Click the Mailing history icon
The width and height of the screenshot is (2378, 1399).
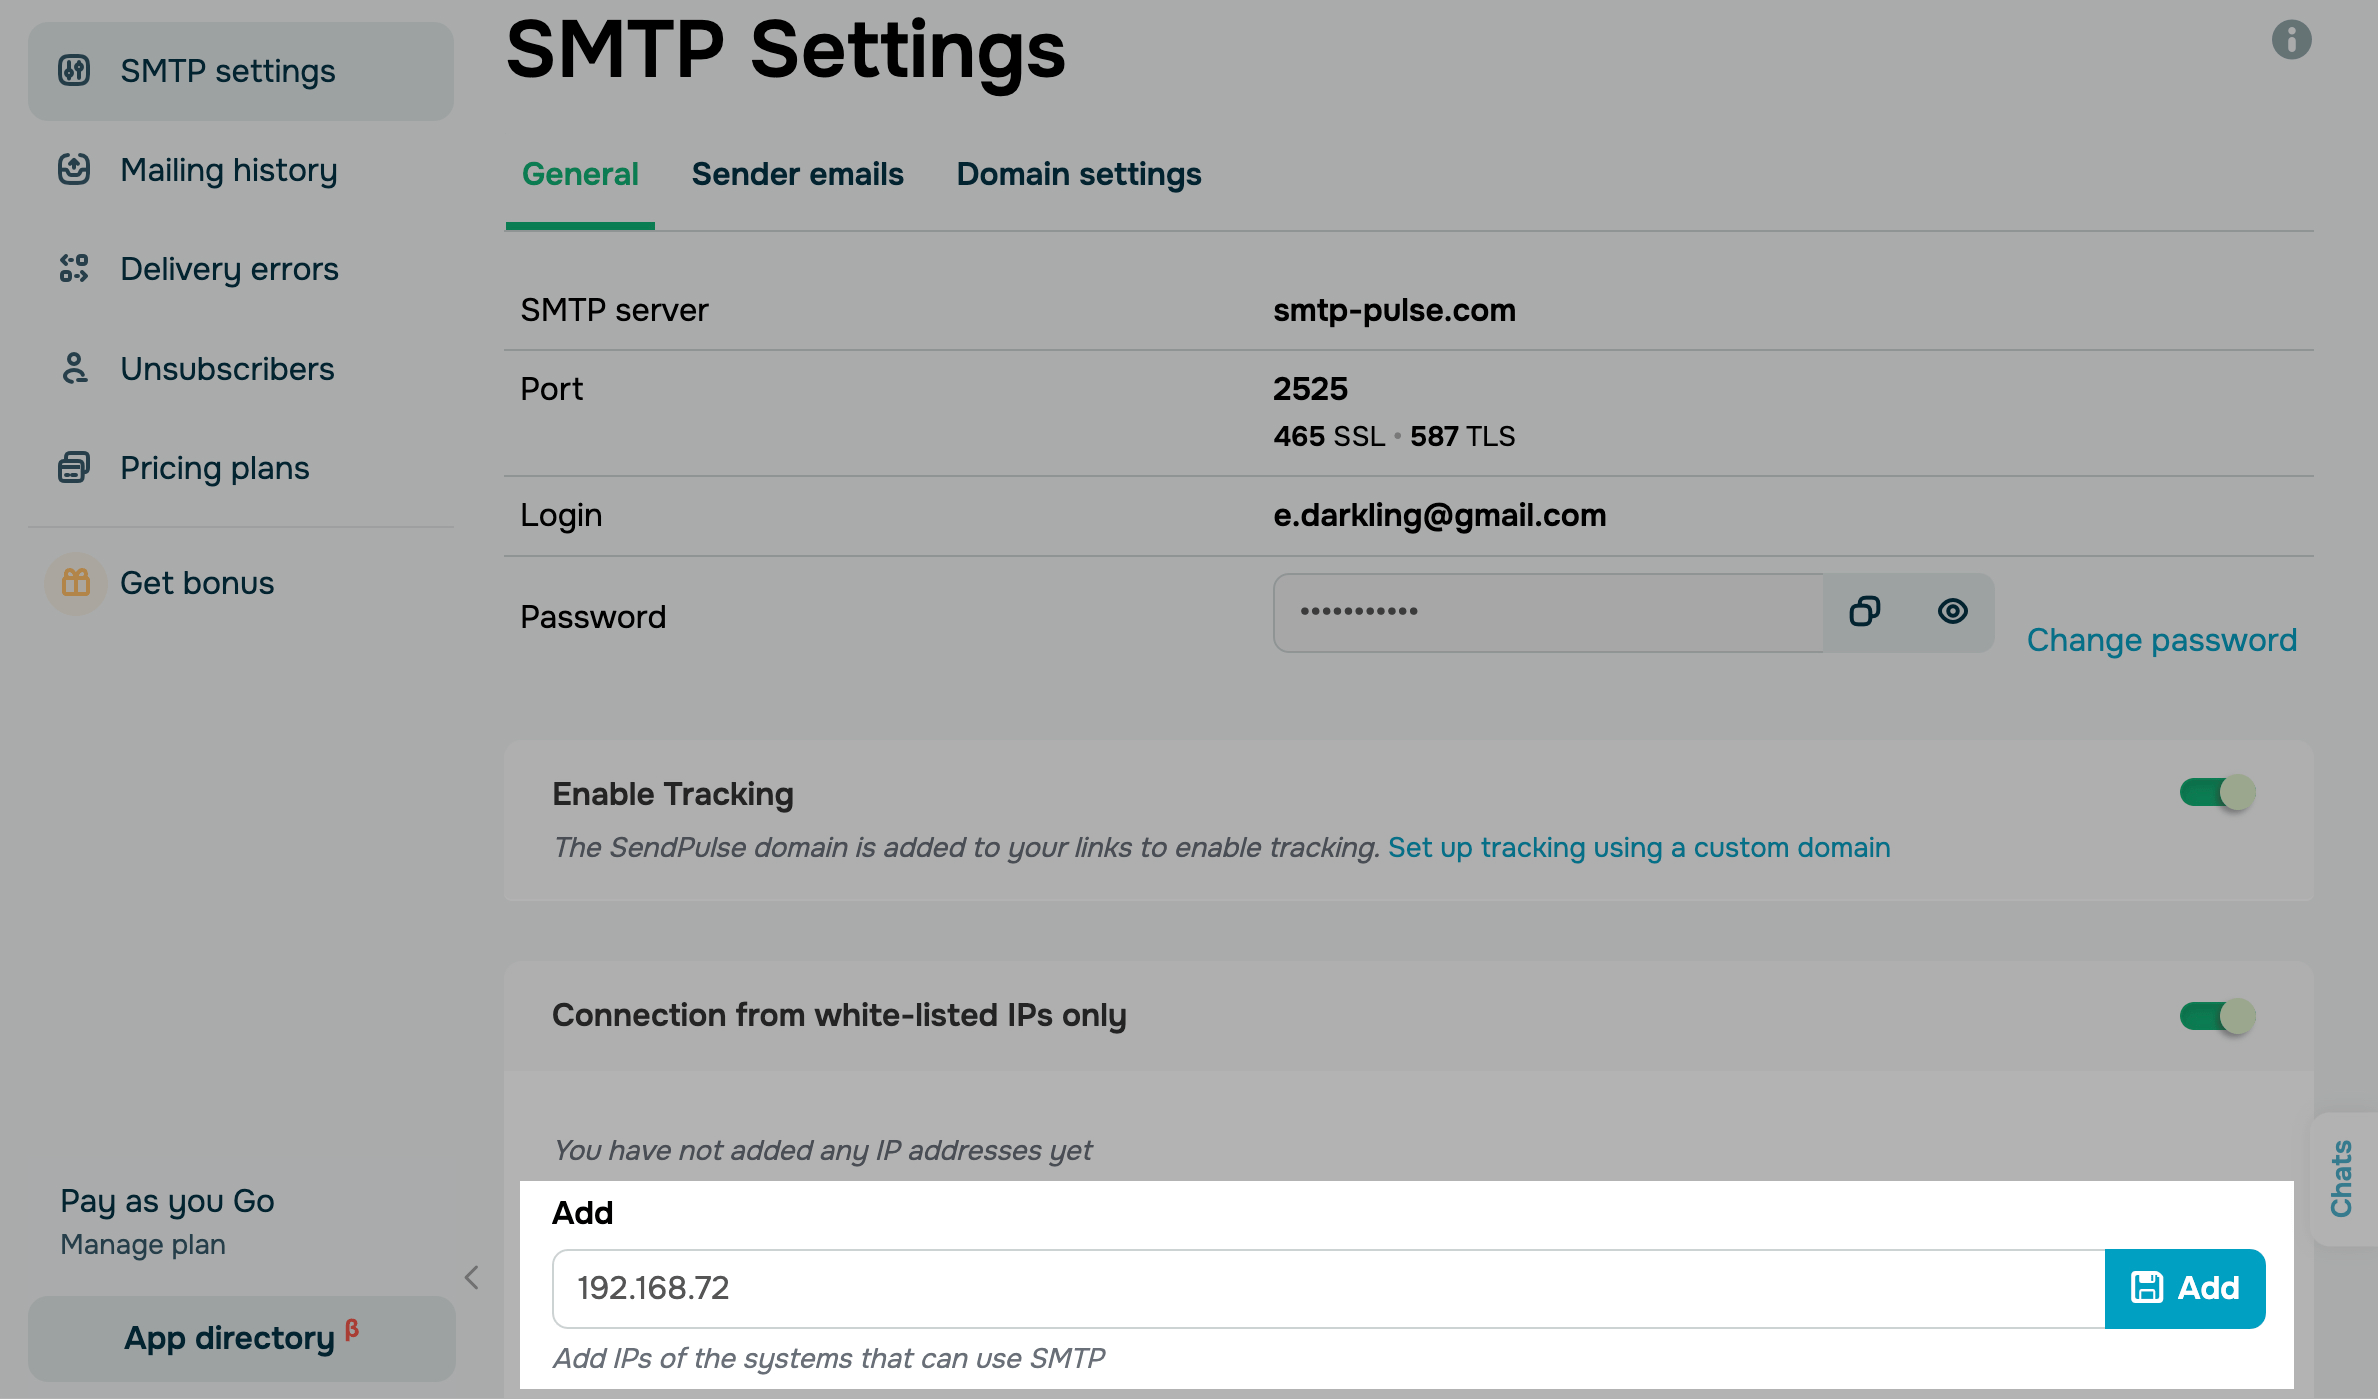[74, 170]
